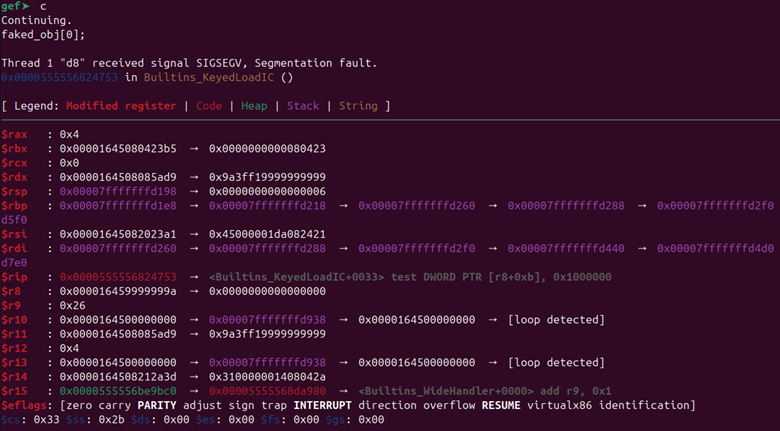Click 0x00007fffffffd2f0 at end of $rbp row
Screen dimensions: 780x431
coord(715,206)
